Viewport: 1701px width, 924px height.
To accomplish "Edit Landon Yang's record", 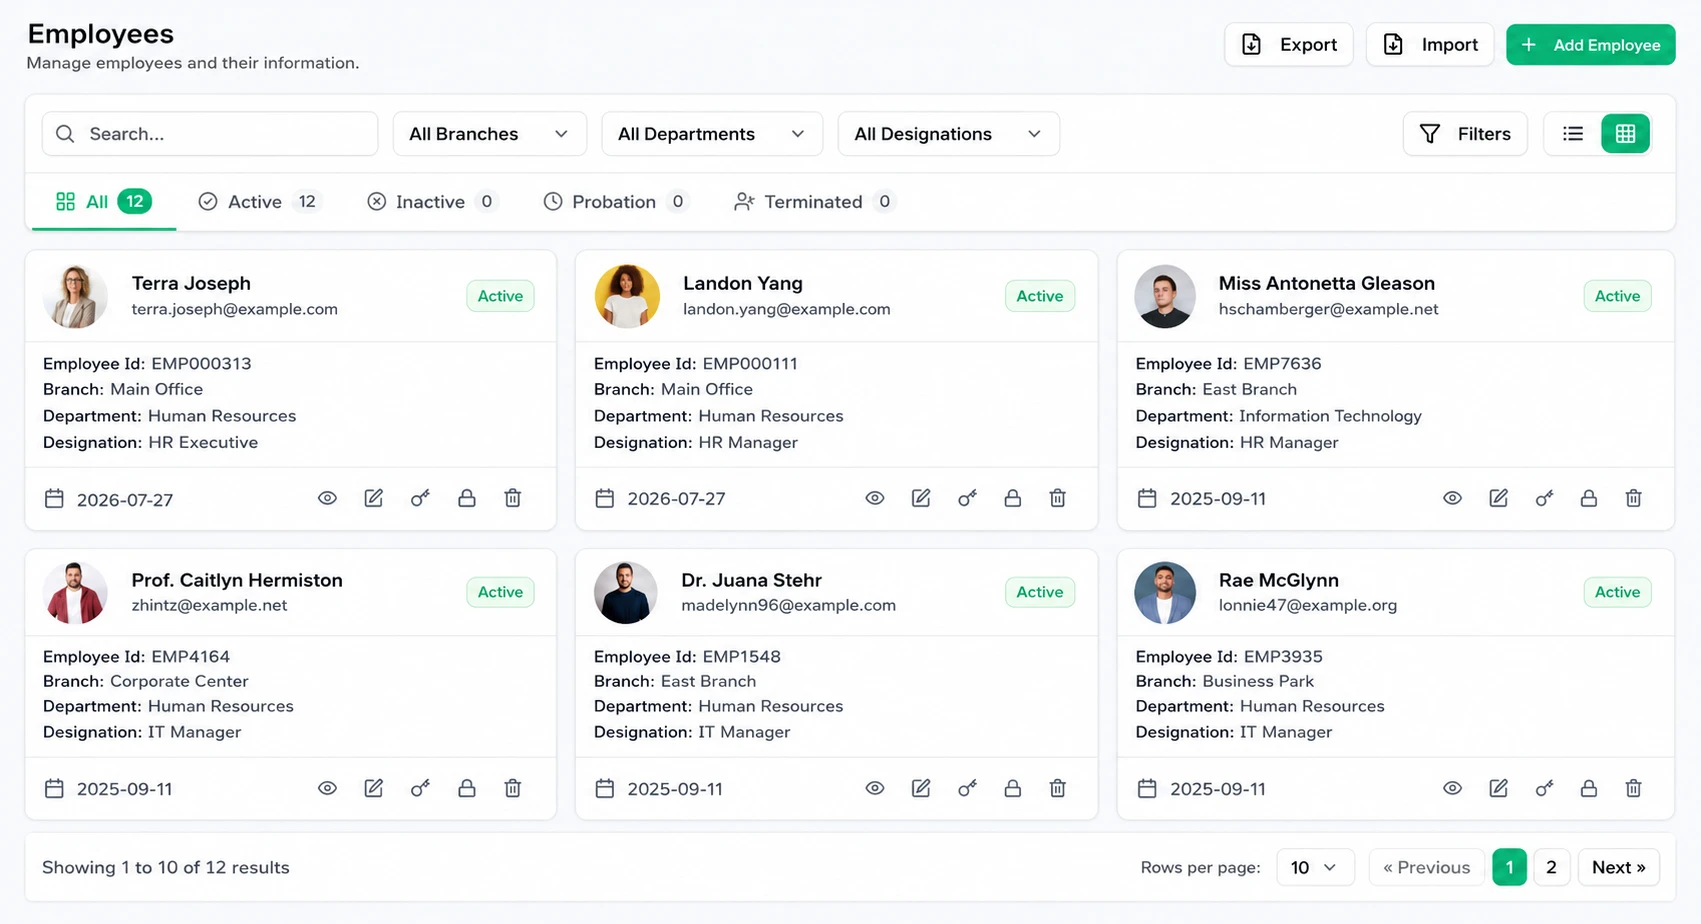I will [921, 498].
